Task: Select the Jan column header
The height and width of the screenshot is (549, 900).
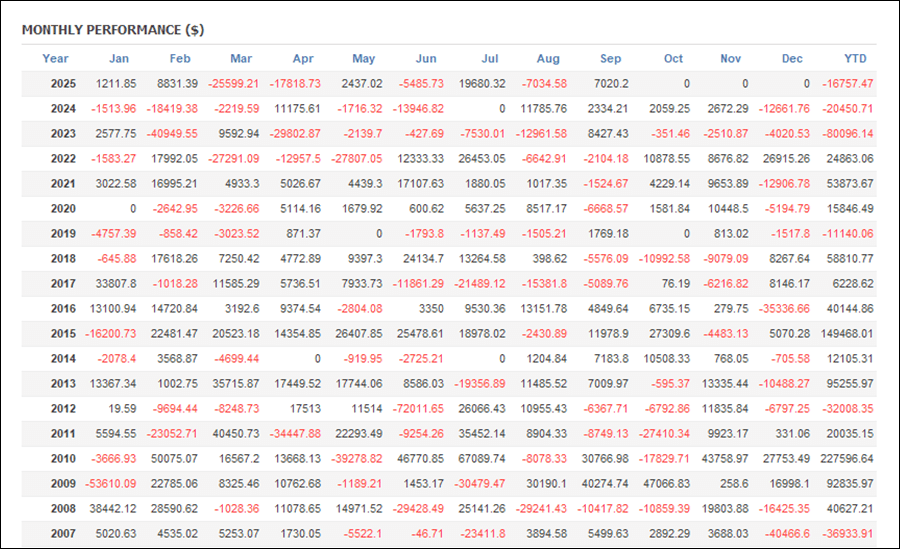Action: pos(119,59)
